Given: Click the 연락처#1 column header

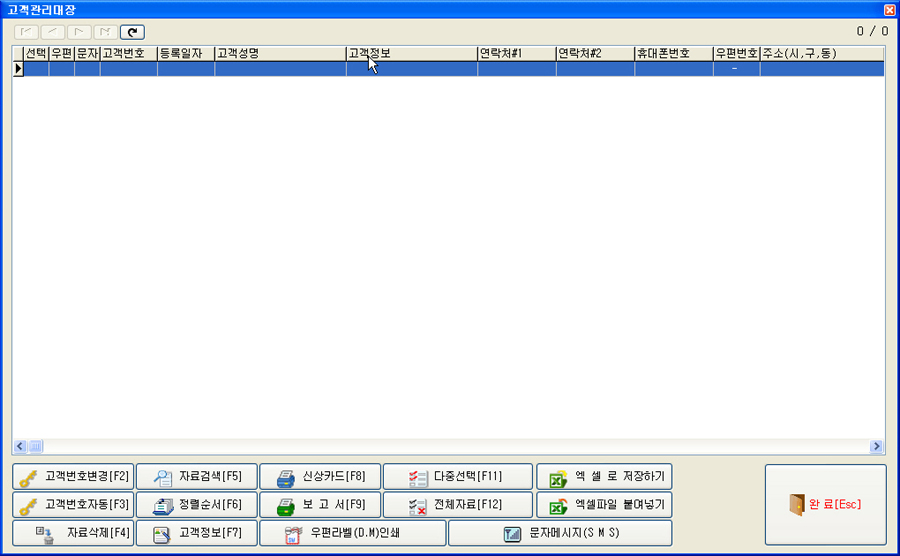Looking at the screenshot, I should coord(517,53).
